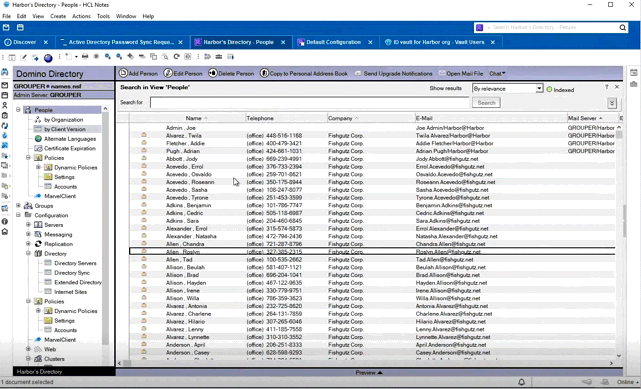Click the Delete Person icon

(213, 73)
